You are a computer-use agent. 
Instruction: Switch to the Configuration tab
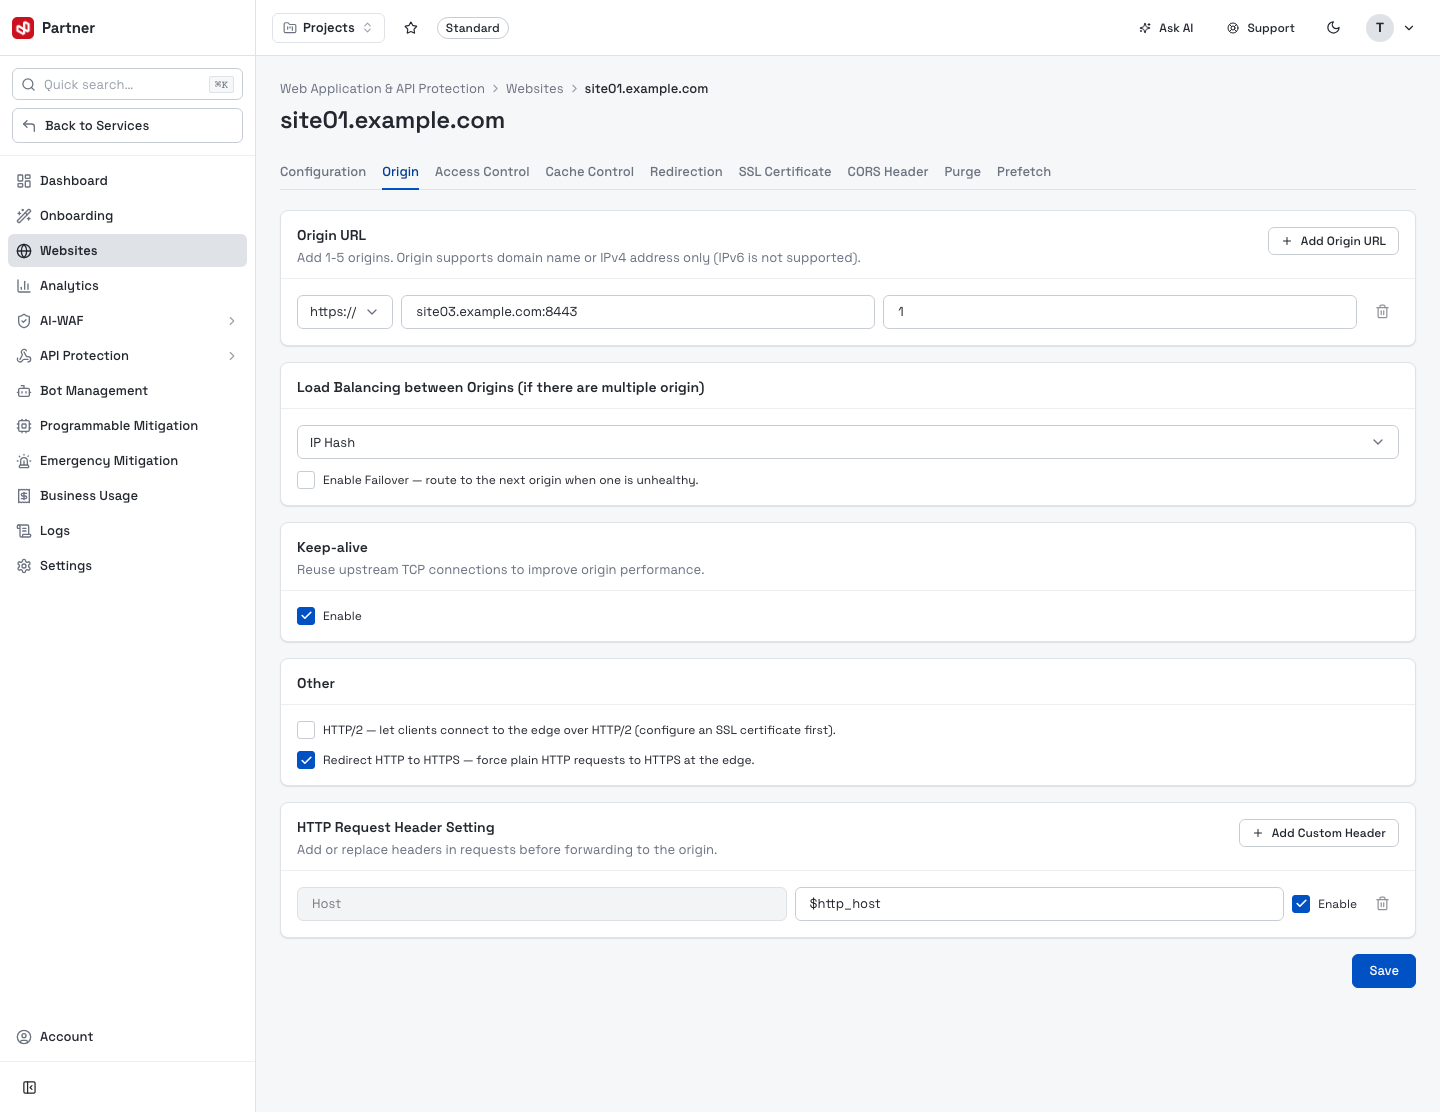click(323, 172)
